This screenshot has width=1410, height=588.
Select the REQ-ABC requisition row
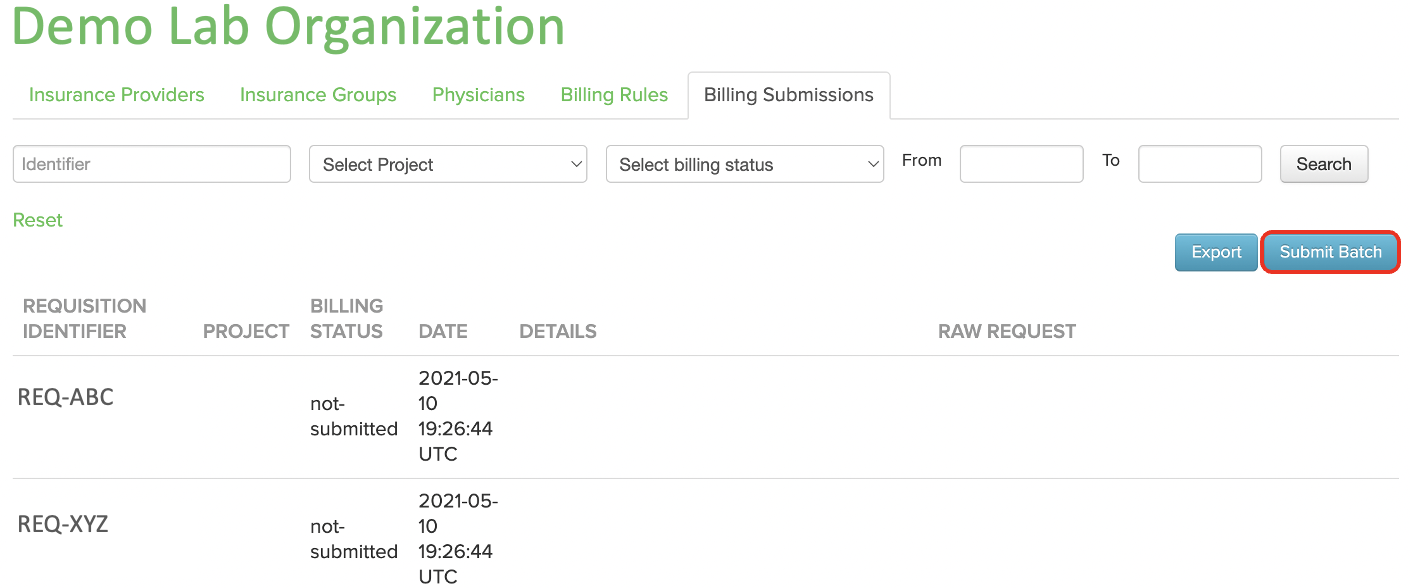coord(706,417)
